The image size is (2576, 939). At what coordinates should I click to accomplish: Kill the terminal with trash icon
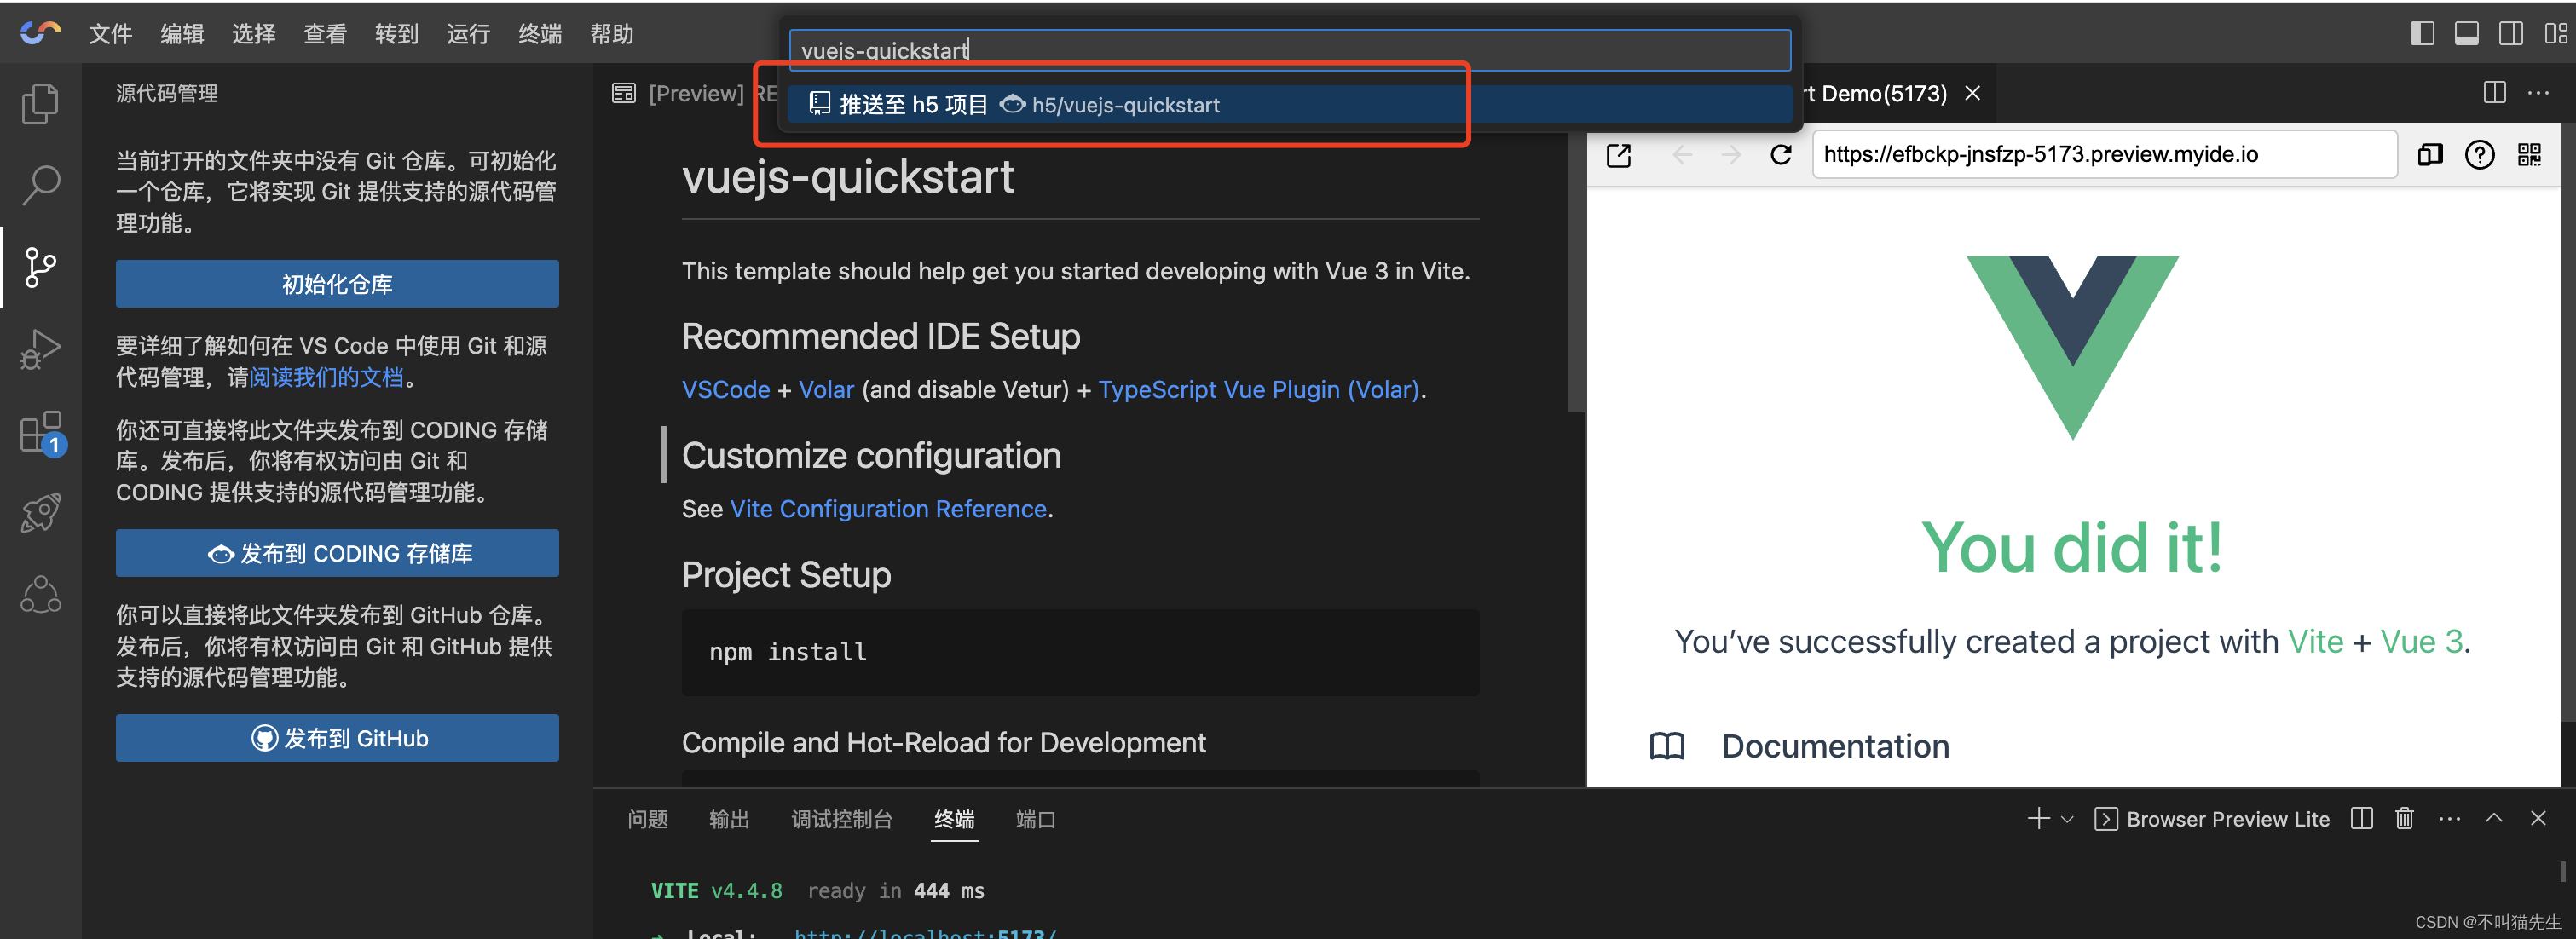point(2404,818)
